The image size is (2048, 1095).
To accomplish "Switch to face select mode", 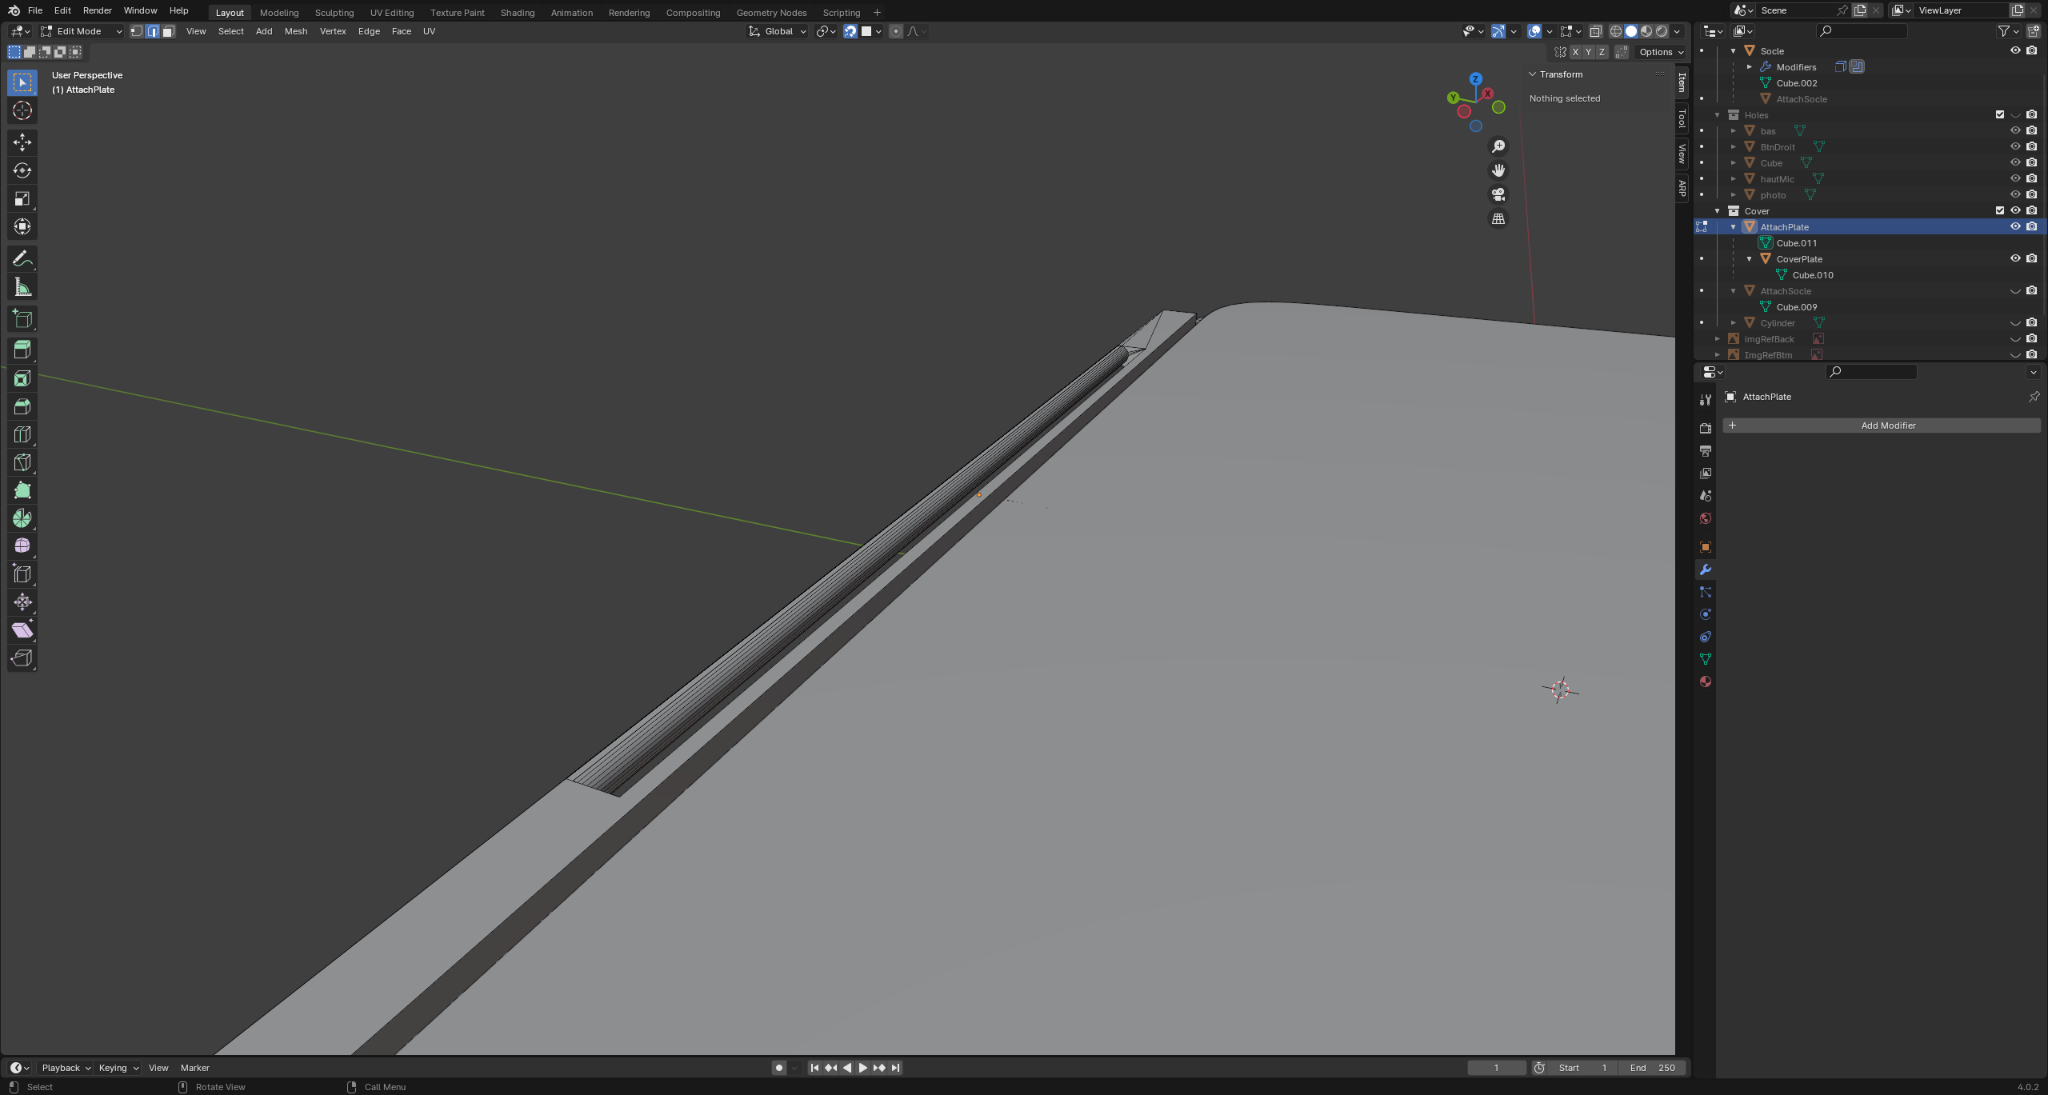I will 168,31.
